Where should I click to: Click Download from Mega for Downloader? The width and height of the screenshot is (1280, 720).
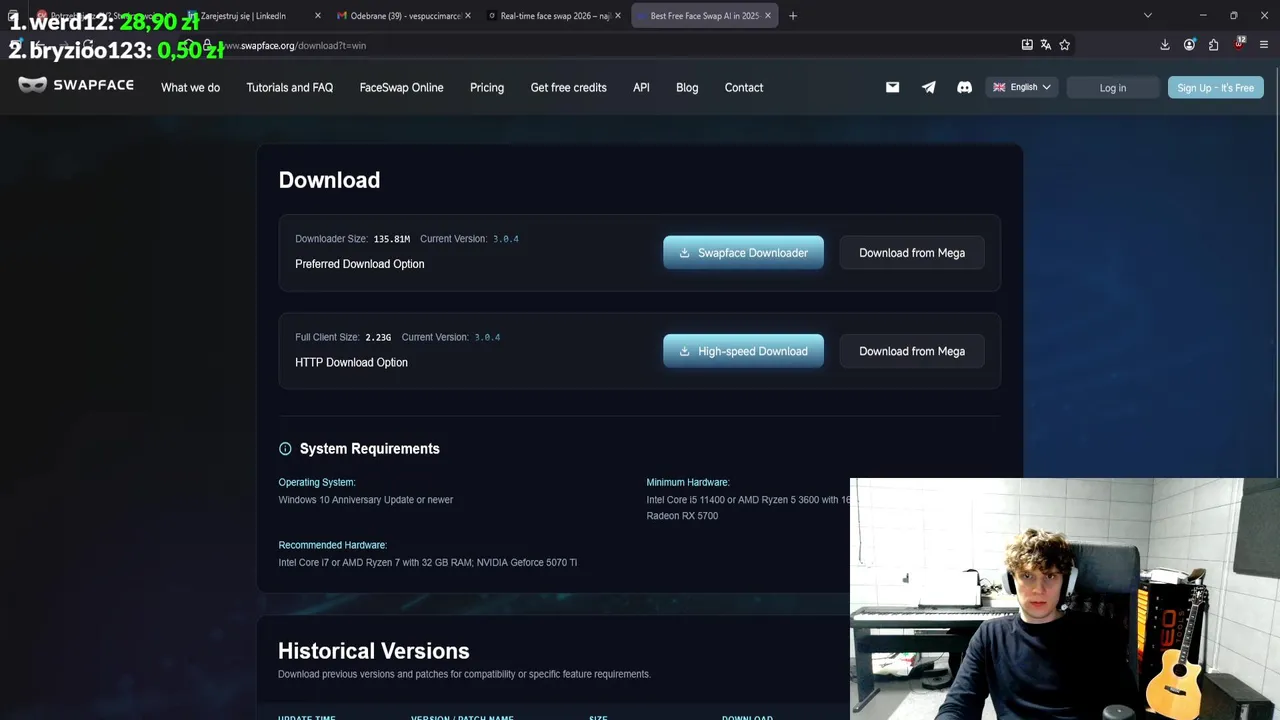tap(912, 253)
